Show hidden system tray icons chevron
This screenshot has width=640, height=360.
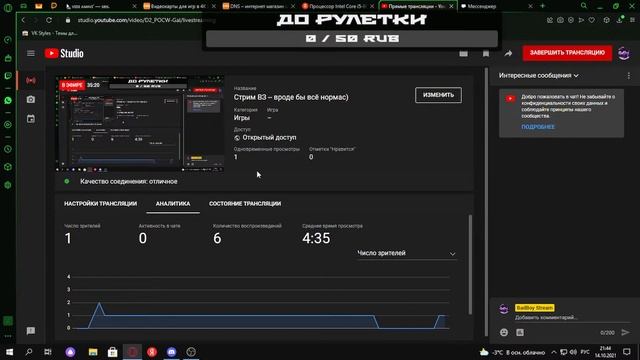point(554,352)
